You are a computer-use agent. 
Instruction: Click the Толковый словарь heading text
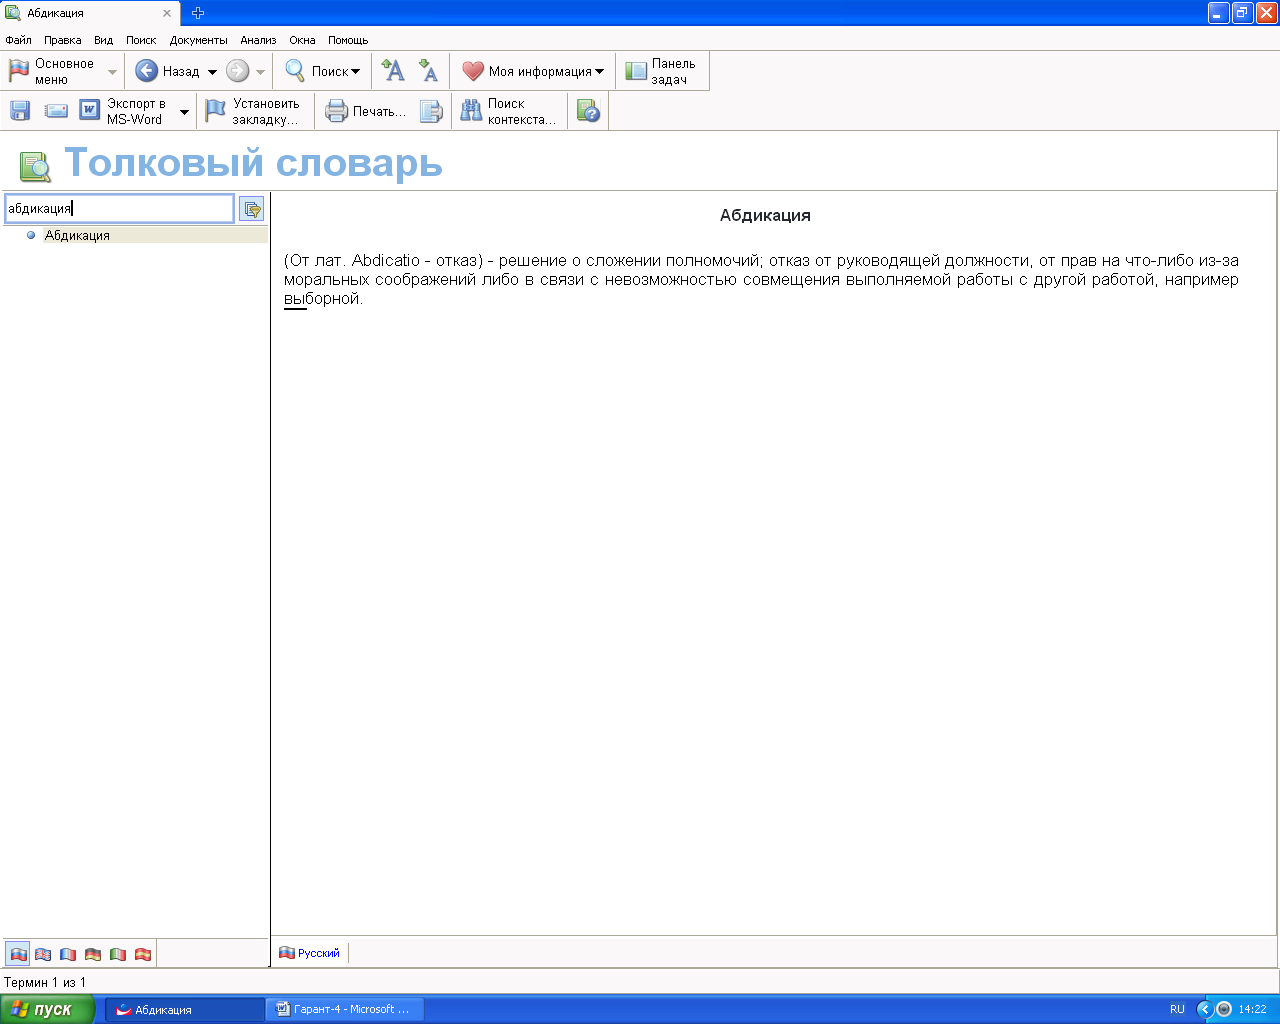tap(254, 162)
